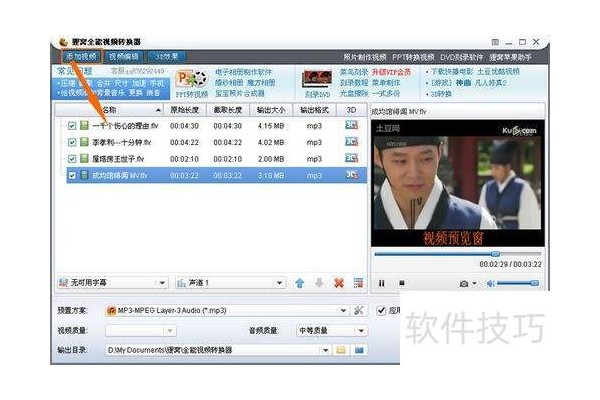600x400 pixels.
Task: Click the 添加视频 add video button
Action: 82,57
